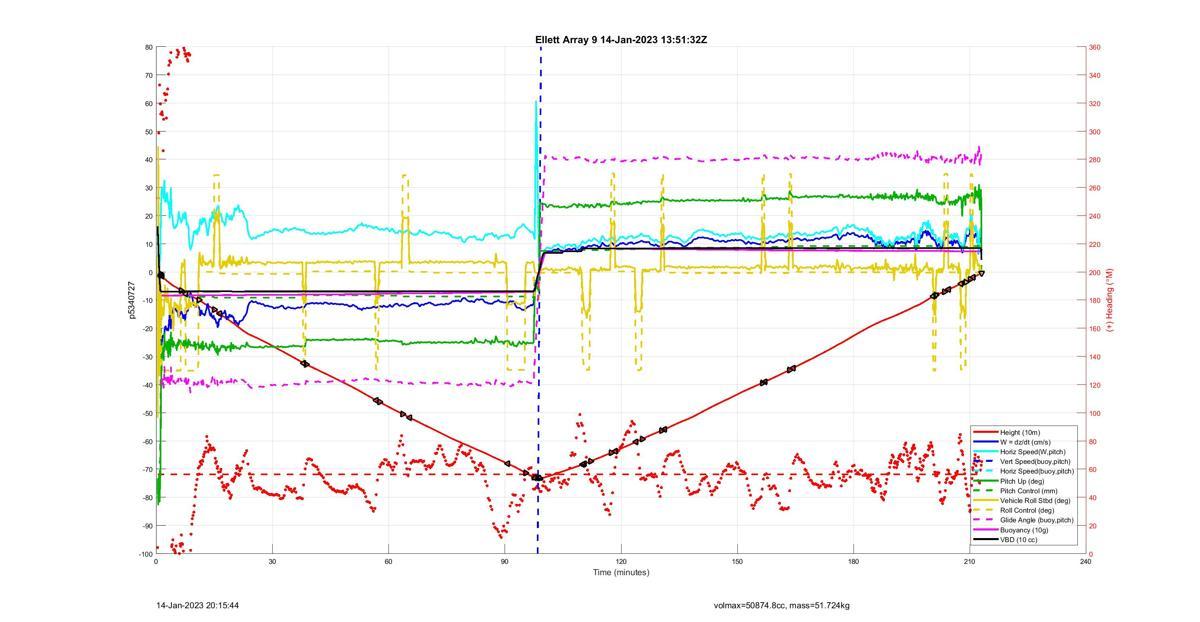Click the black VBD legend line sample
The image size is (1200, 622).
point(984,540)
